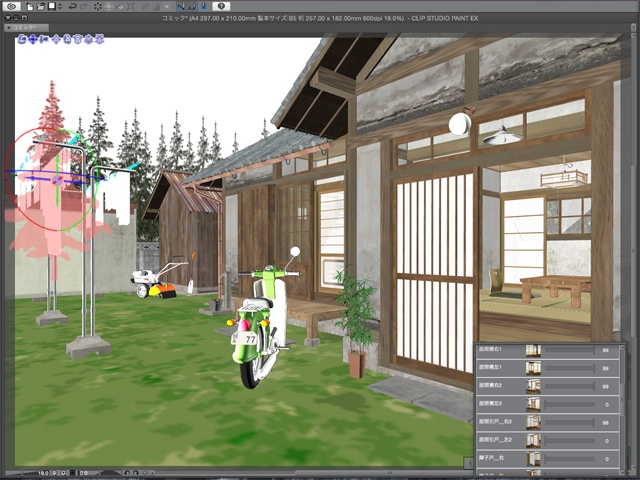Image resolution: width=640 pixels, height=480 pixels.
Task: Adjust the 居間横右2 slider
Action: (x=570, y=386)
